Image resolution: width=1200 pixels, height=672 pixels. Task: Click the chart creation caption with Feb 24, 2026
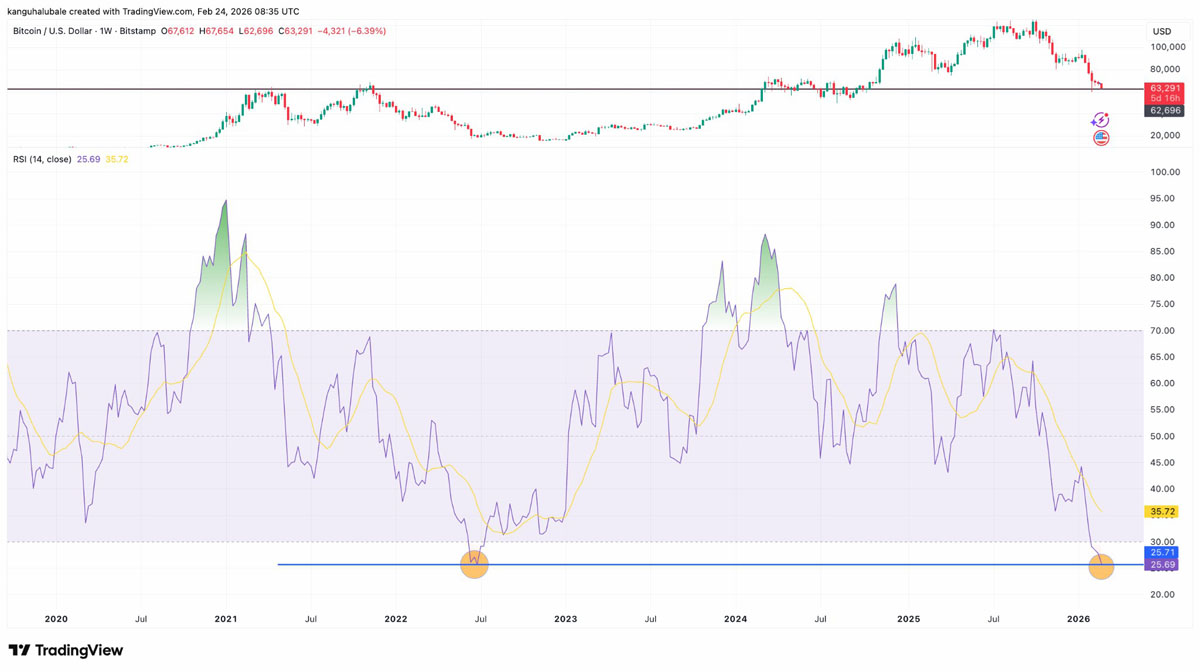(x=153, y=12)
